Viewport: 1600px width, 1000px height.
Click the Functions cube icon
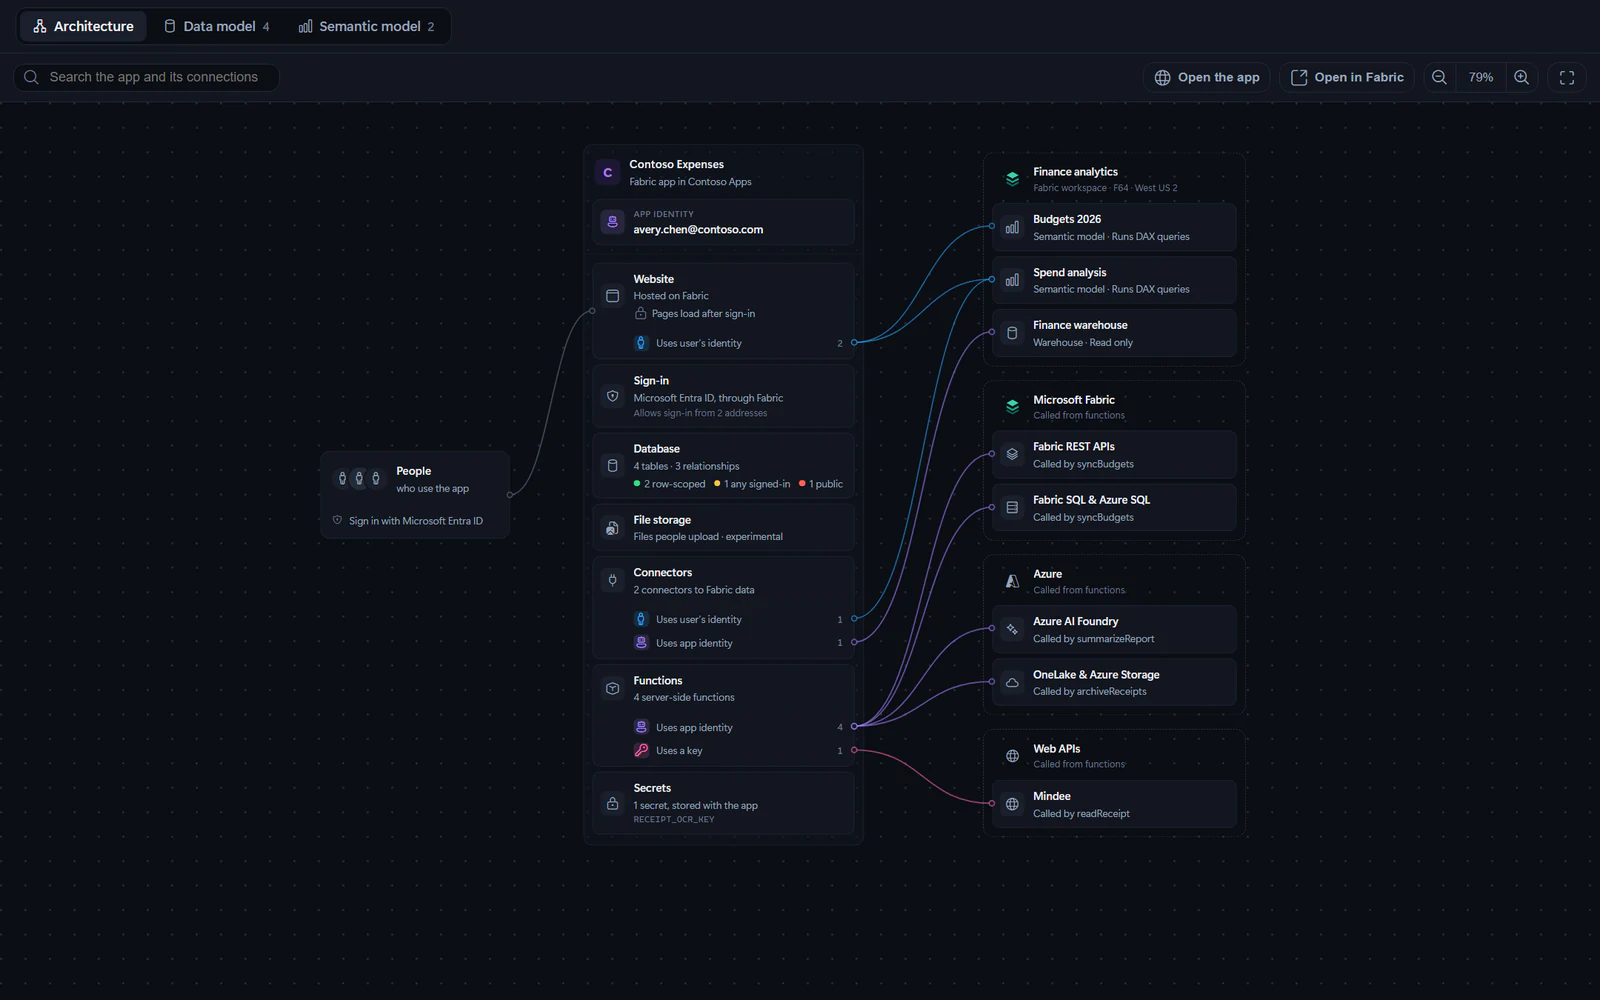tap(612, 688)
